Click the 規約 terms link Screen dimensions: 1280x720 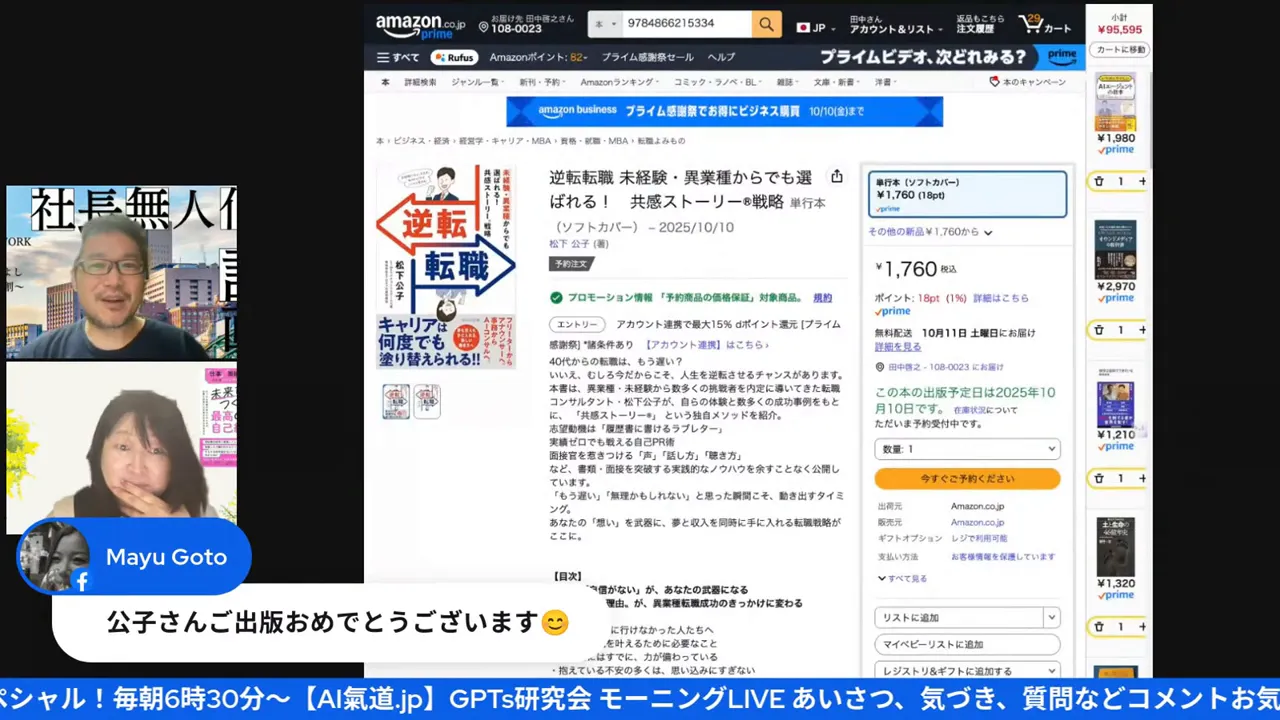pyautogui.click(x=822, y=298)
